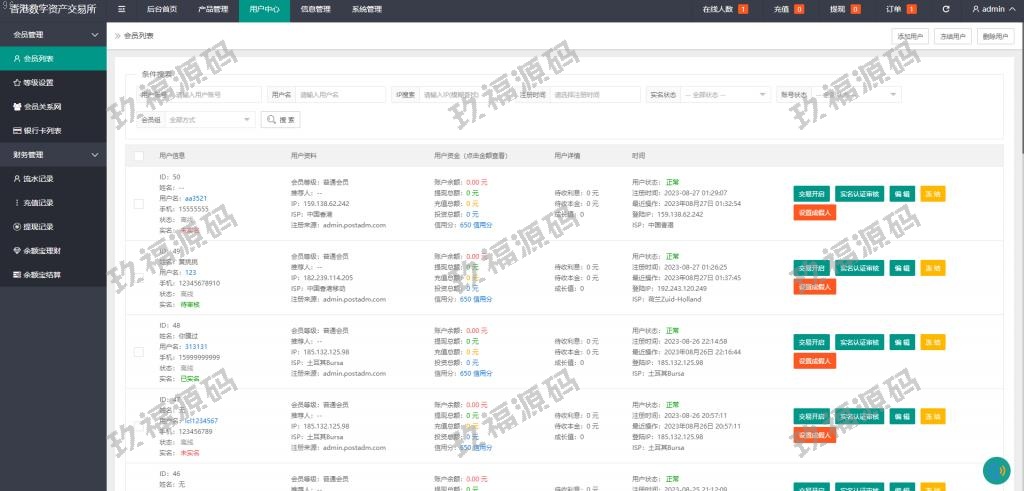The width and height of the screenshot is (1024, 491).
Task: Check the box for user ID 50
Action: [x=139, y=204]
